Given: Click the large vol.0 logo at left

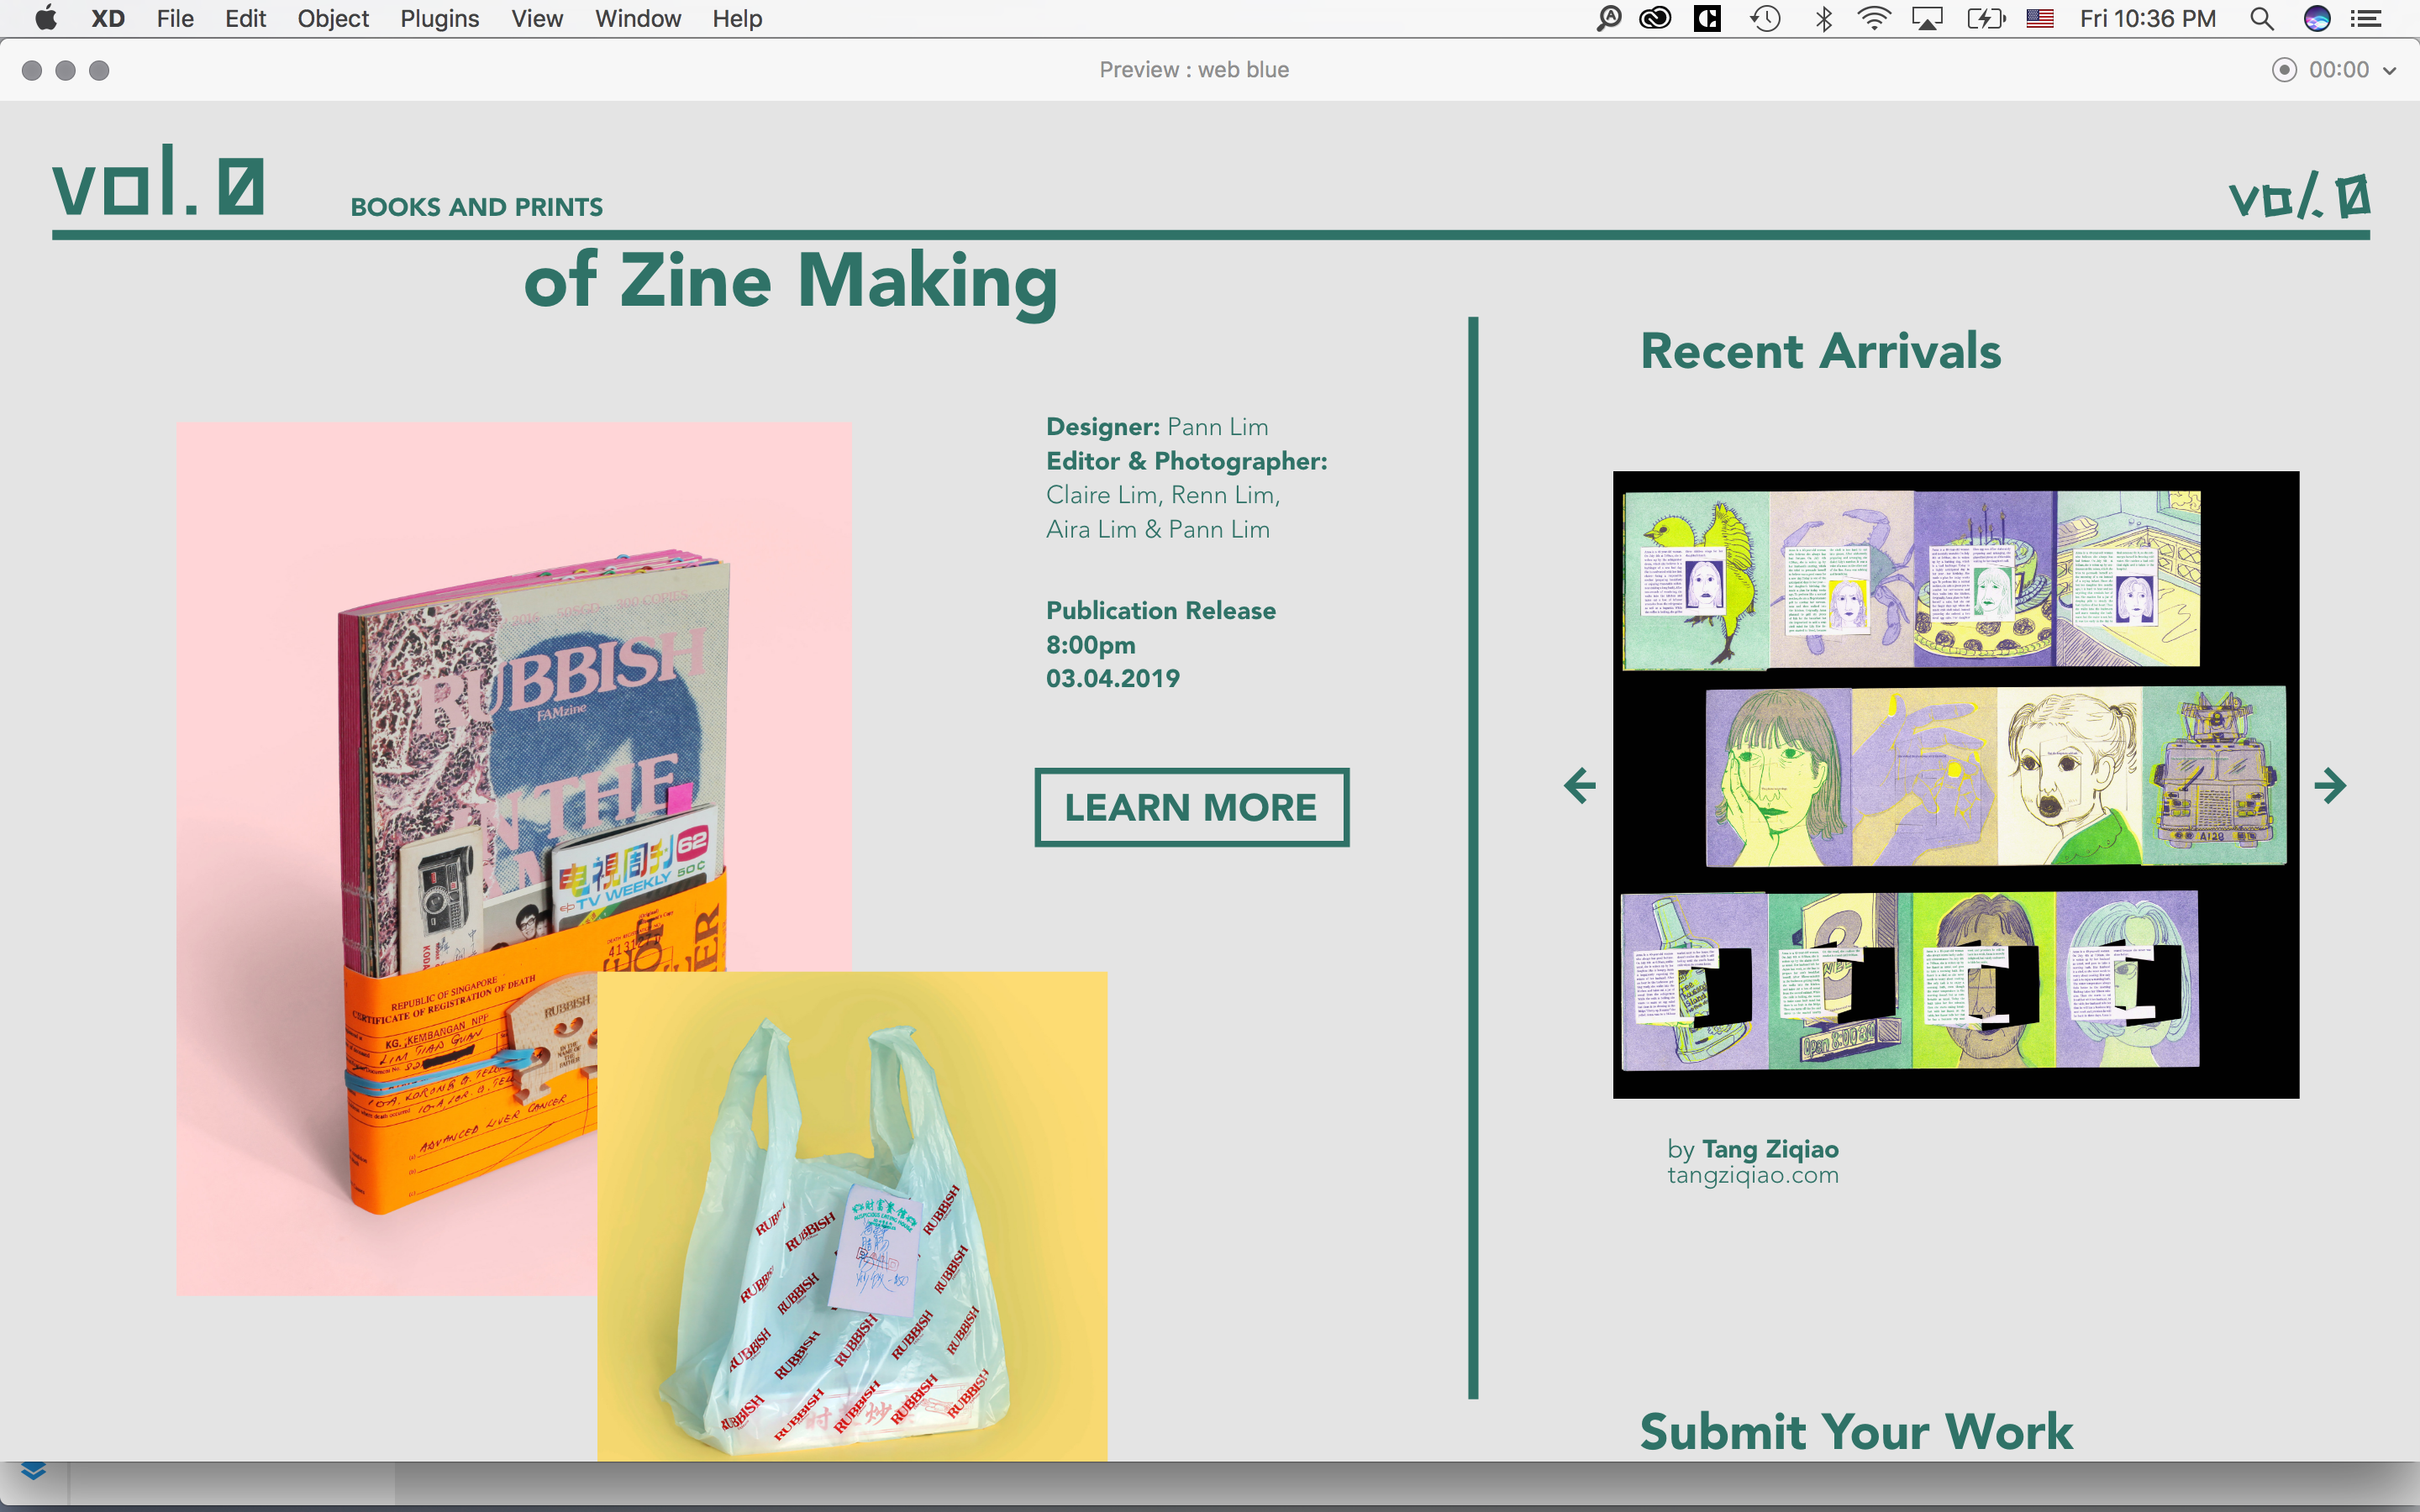Looking at the screenshot, I should click(158, 183).
